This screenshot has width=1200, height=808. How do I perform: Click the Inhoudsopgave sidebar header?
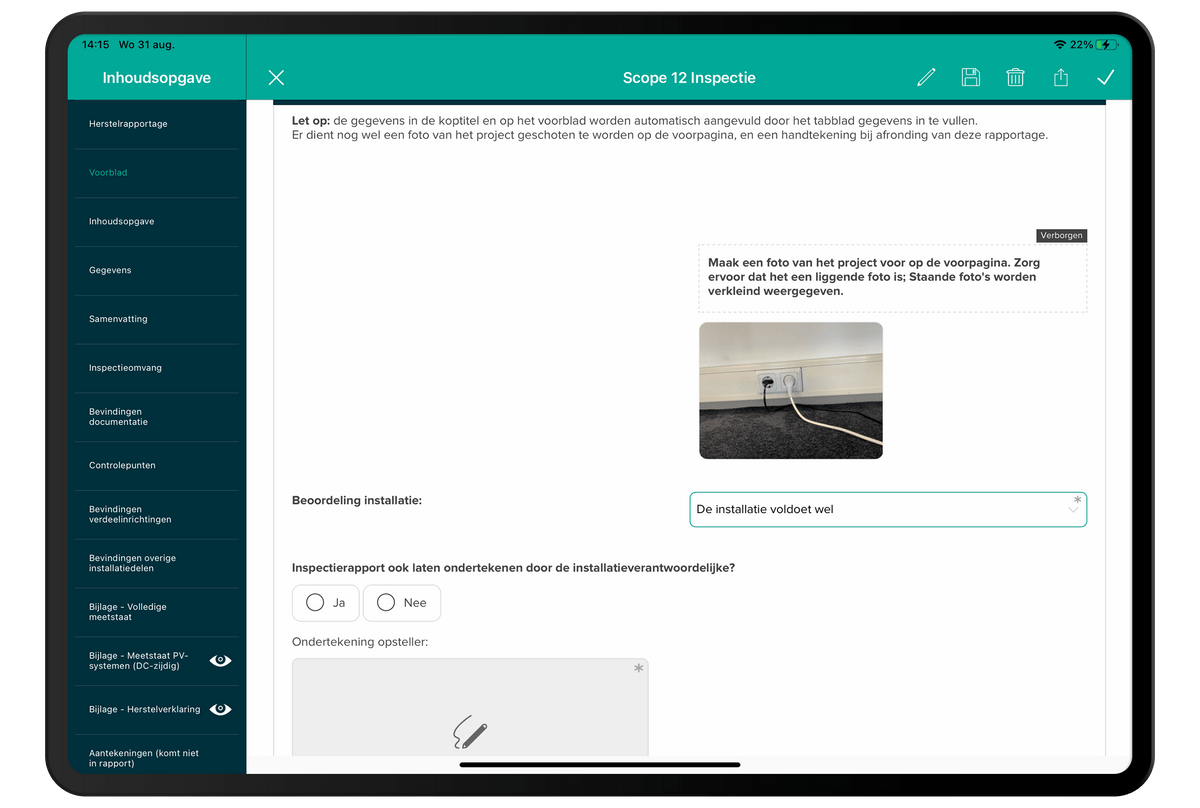tap(157, 78)
